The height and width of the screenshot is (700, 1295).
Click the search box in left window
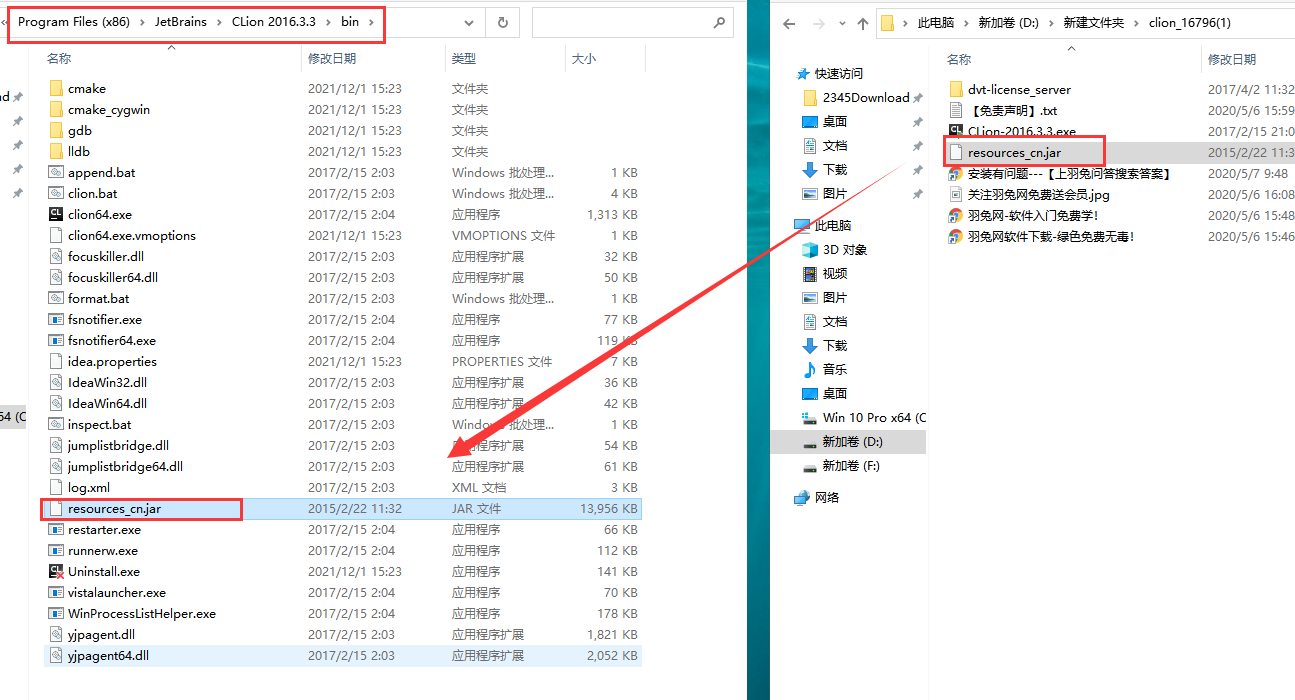coord(634,22)
